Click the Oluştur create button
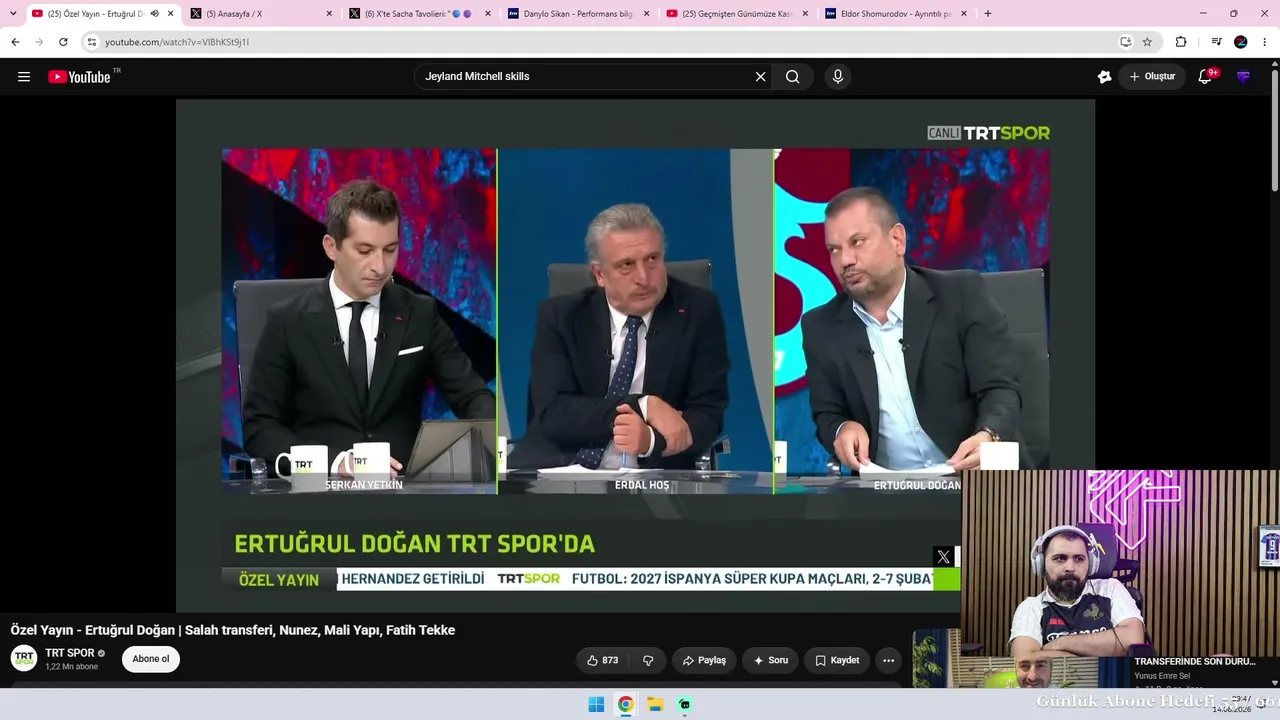 coord(1152,77)
